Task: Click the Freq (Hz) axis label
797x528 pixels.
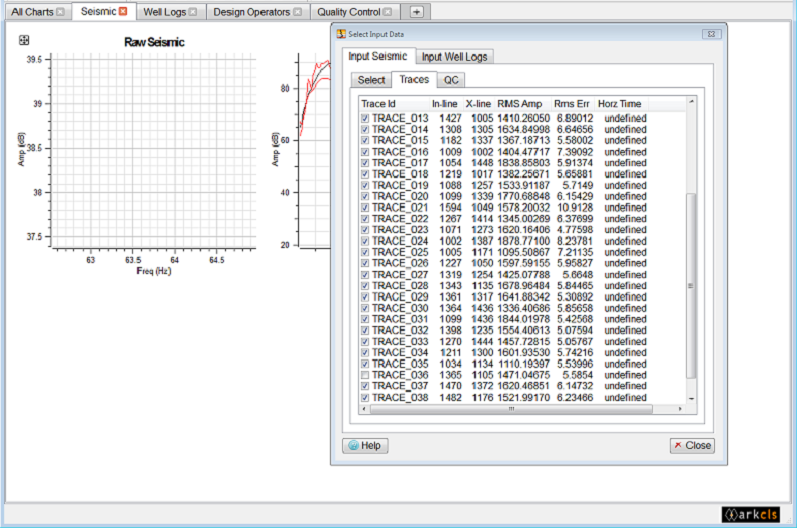Action: [x=154, y=271]
